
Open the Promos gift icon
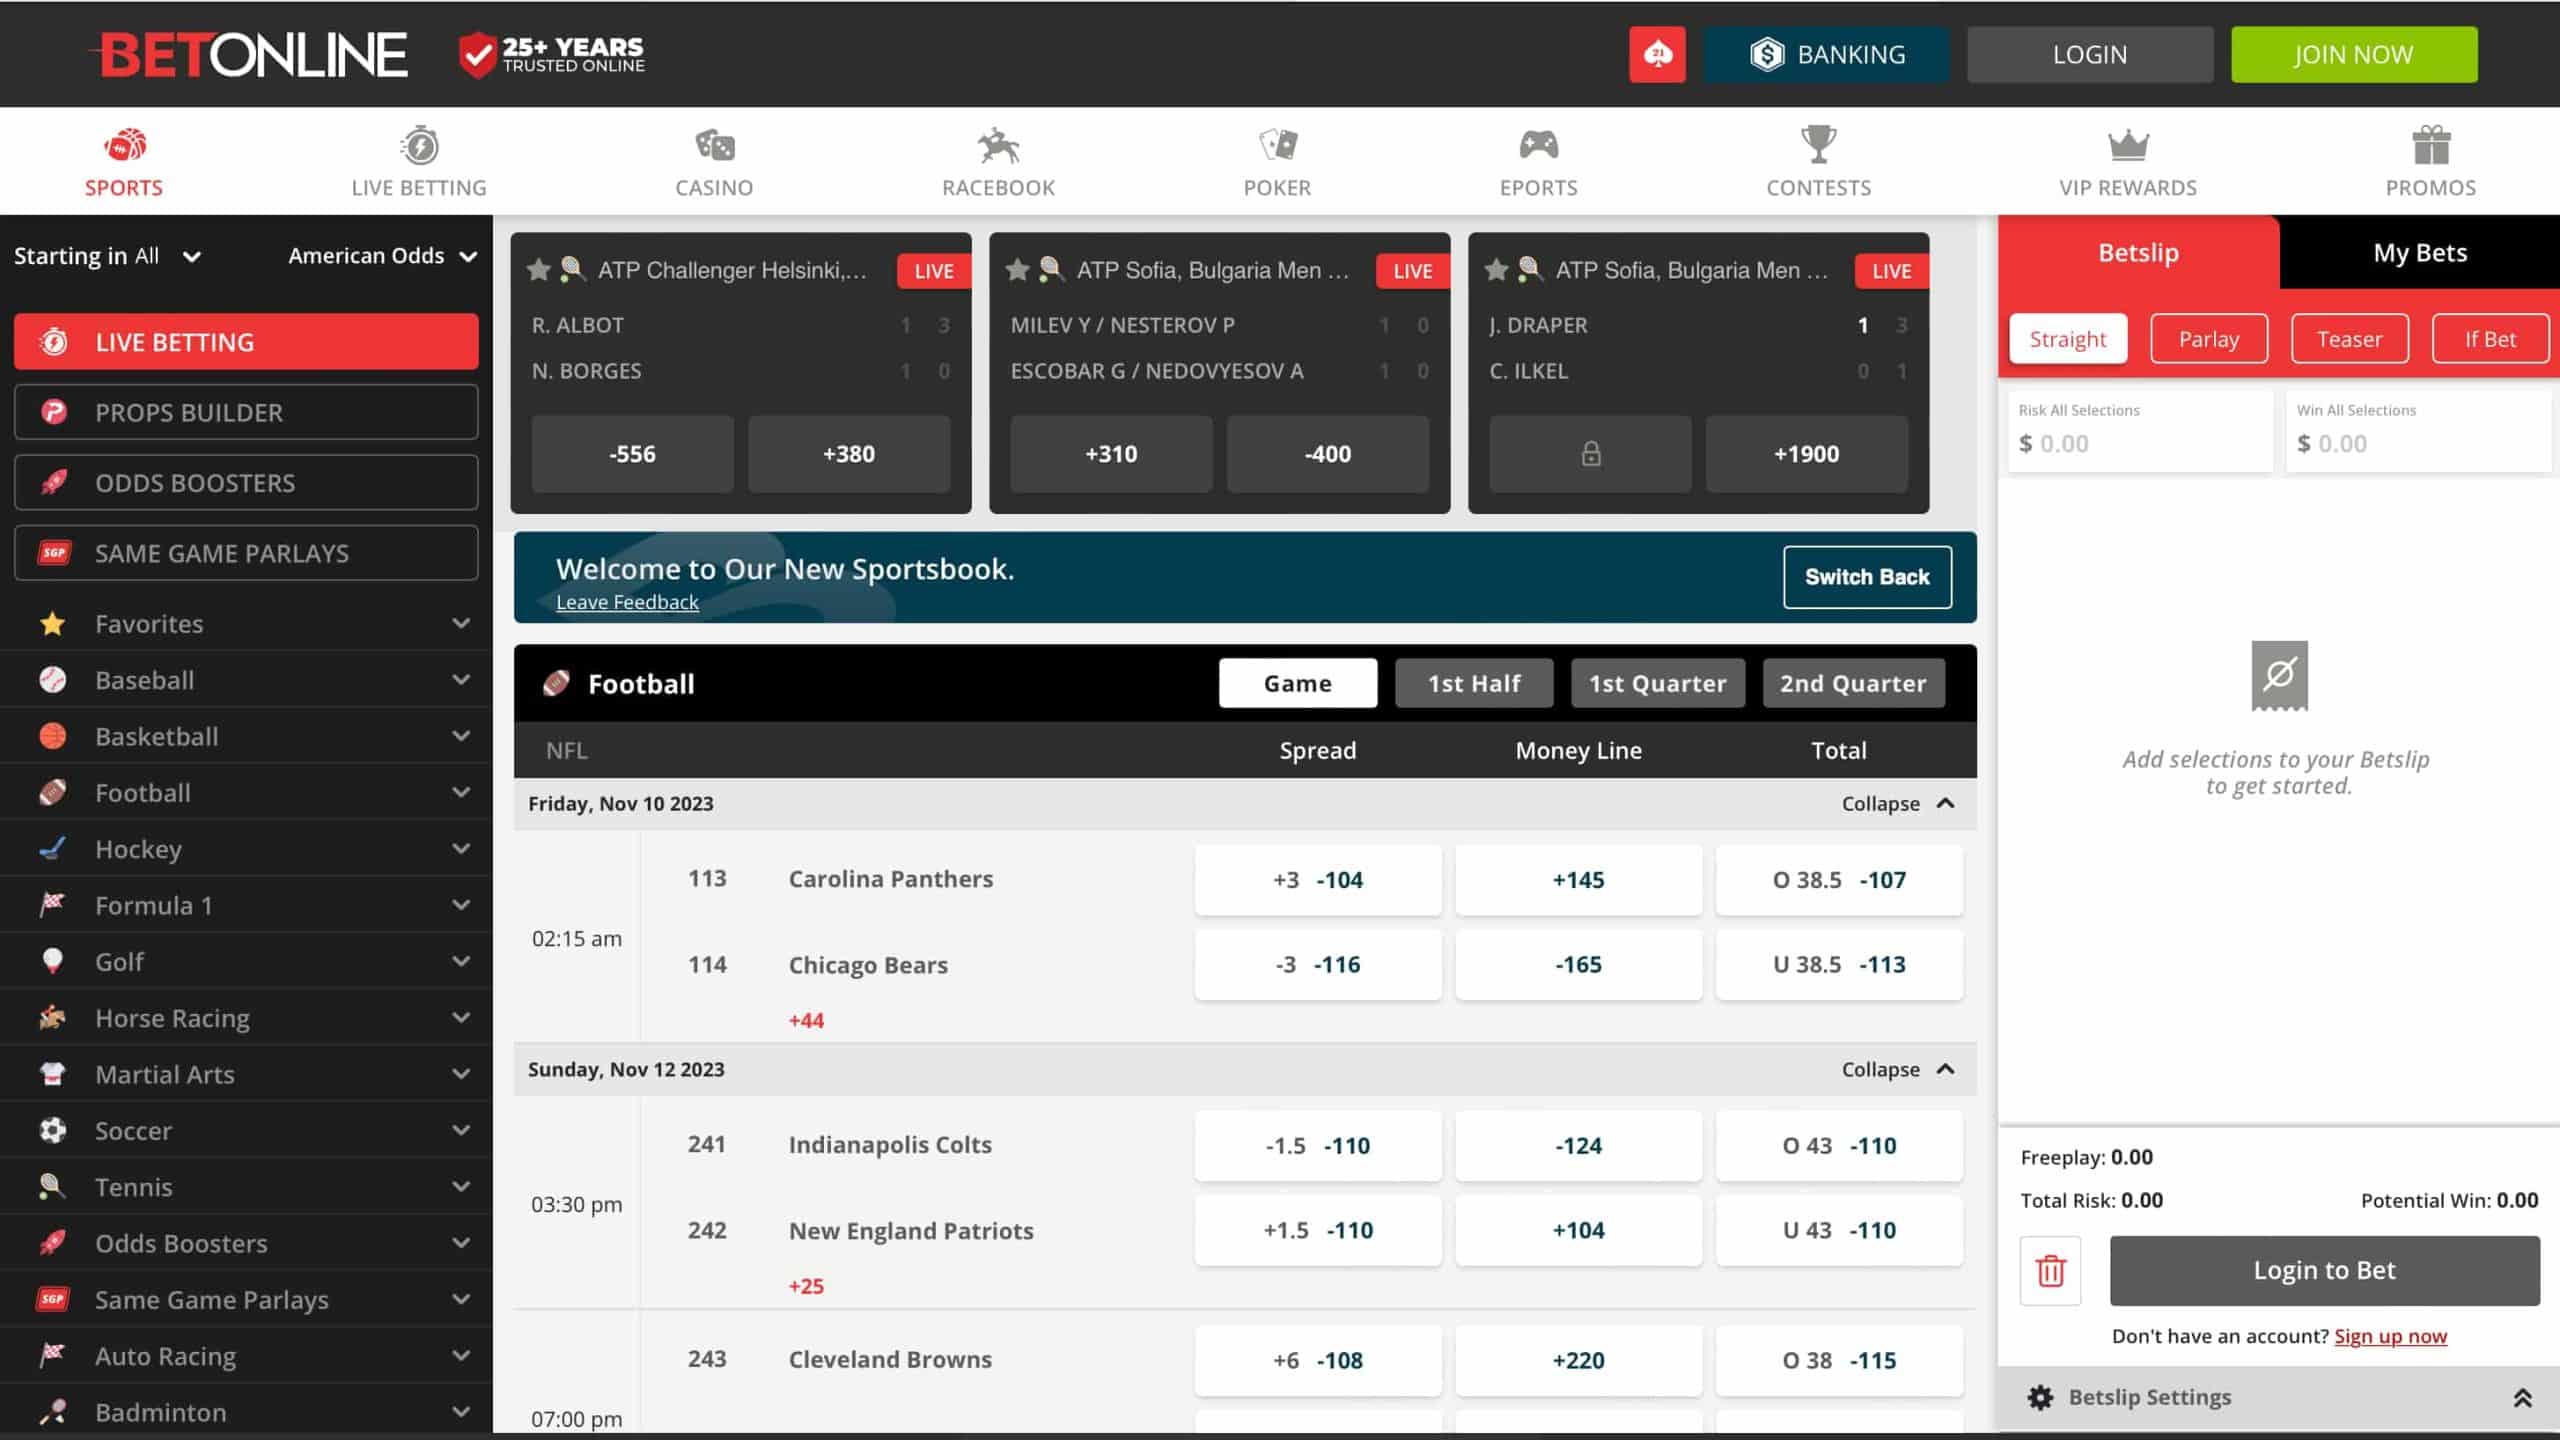click(2430, 146)
